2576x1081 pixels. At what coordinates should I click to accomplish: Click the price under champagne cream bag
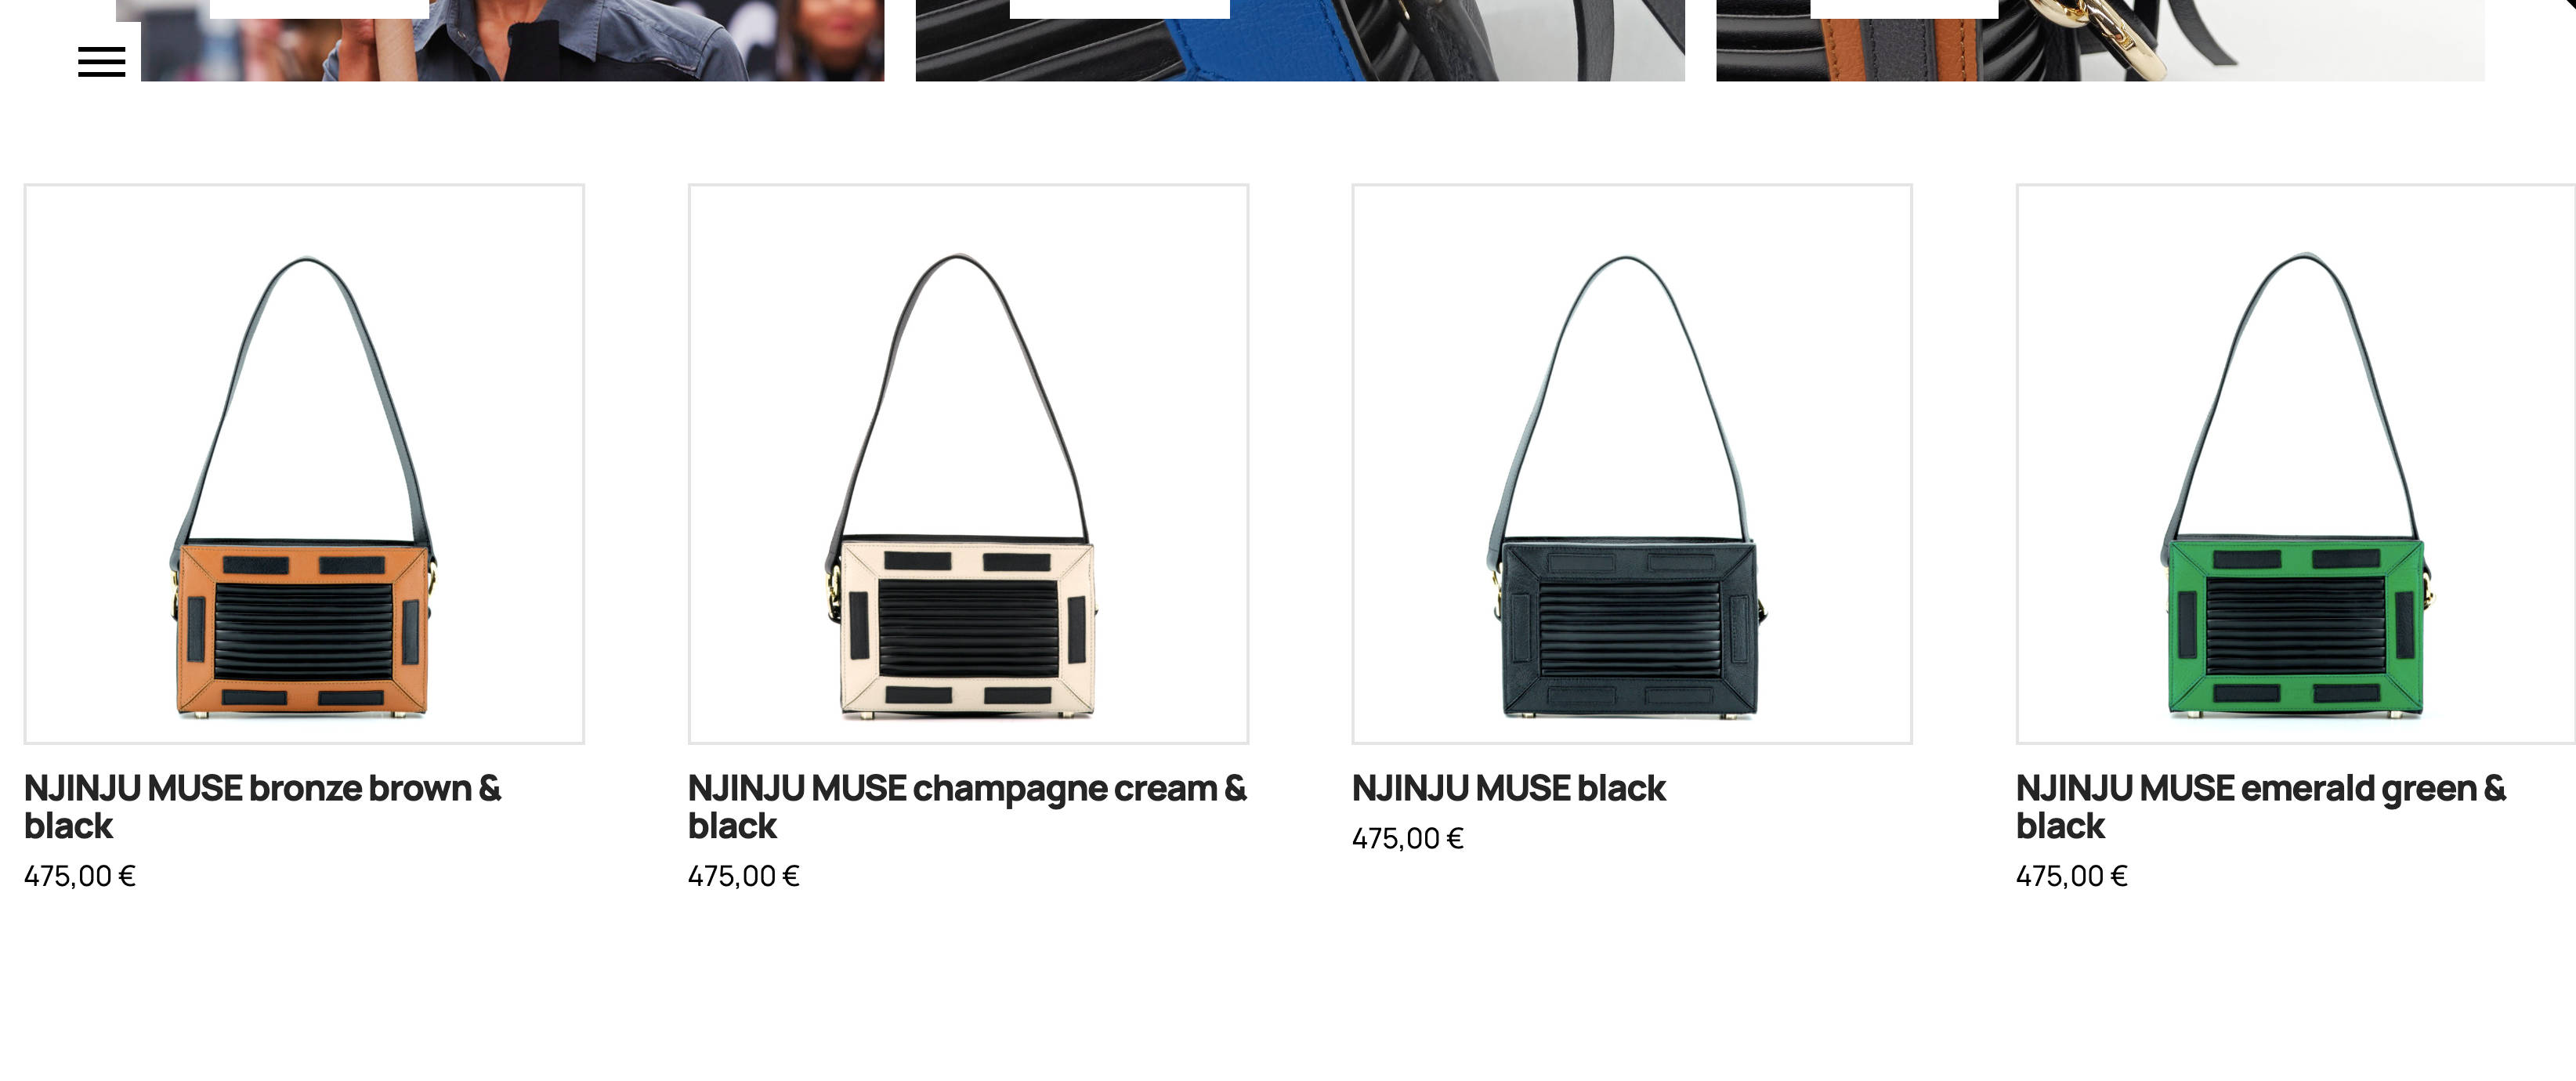744,876
